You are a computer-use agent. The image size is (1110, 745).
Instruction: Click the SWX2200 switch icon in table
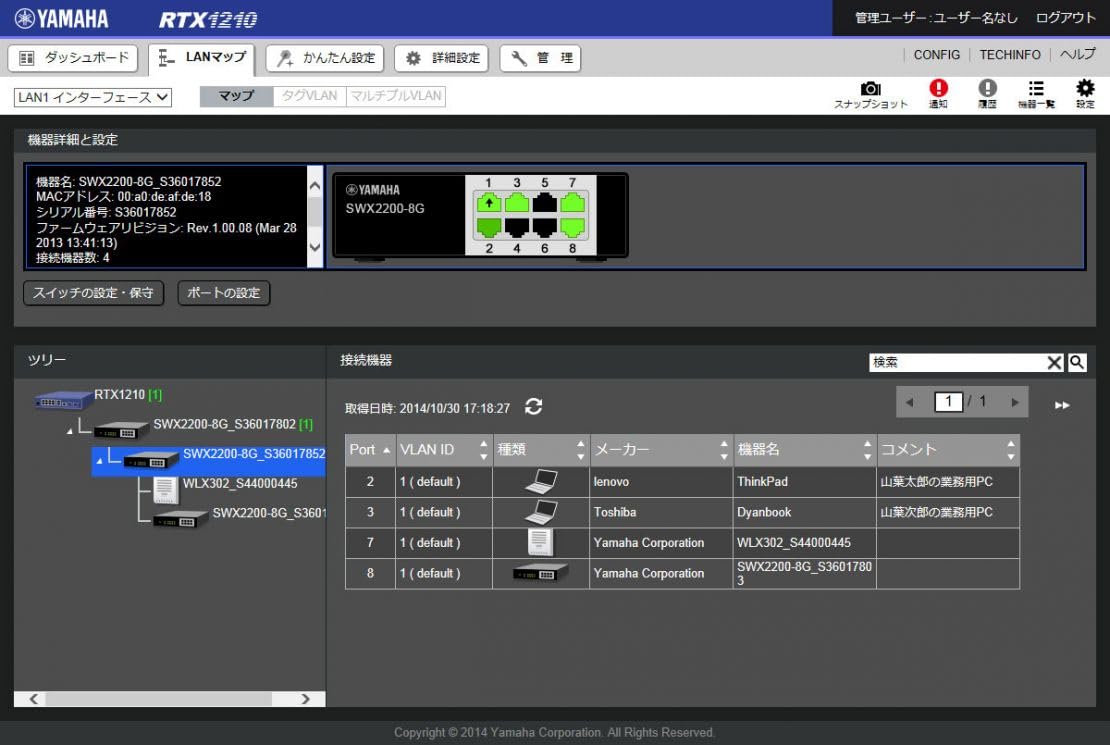point(540,573)
